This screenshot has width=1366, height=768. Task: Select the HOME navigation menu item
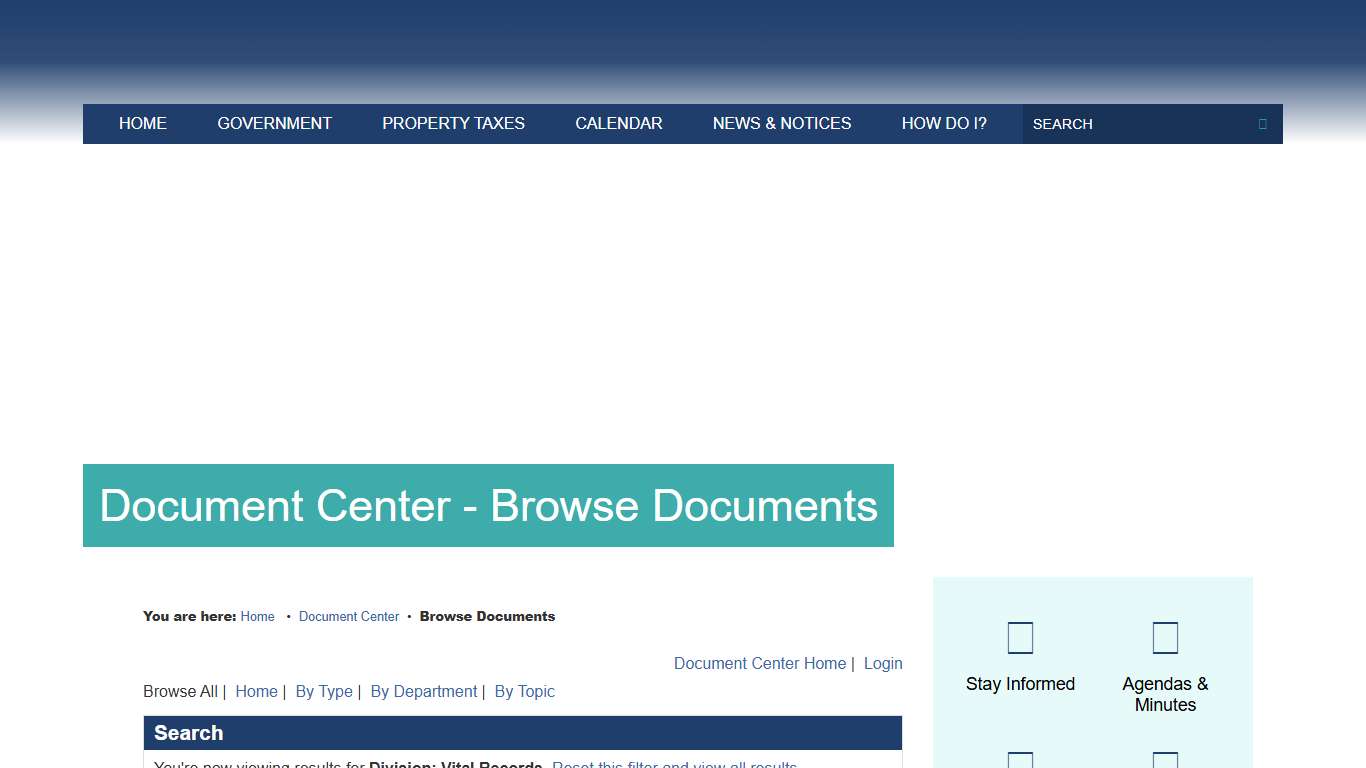[x=142, y=123]
